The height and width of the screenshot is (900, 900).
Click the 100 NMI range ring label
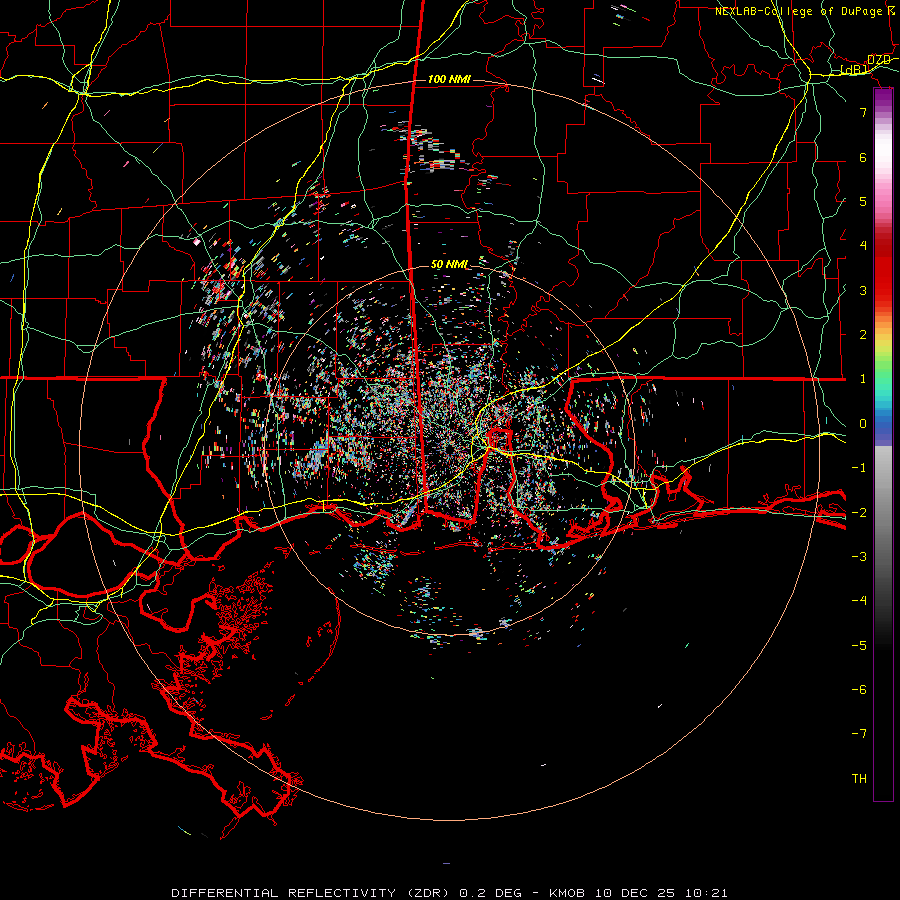(x=449, y=79)
